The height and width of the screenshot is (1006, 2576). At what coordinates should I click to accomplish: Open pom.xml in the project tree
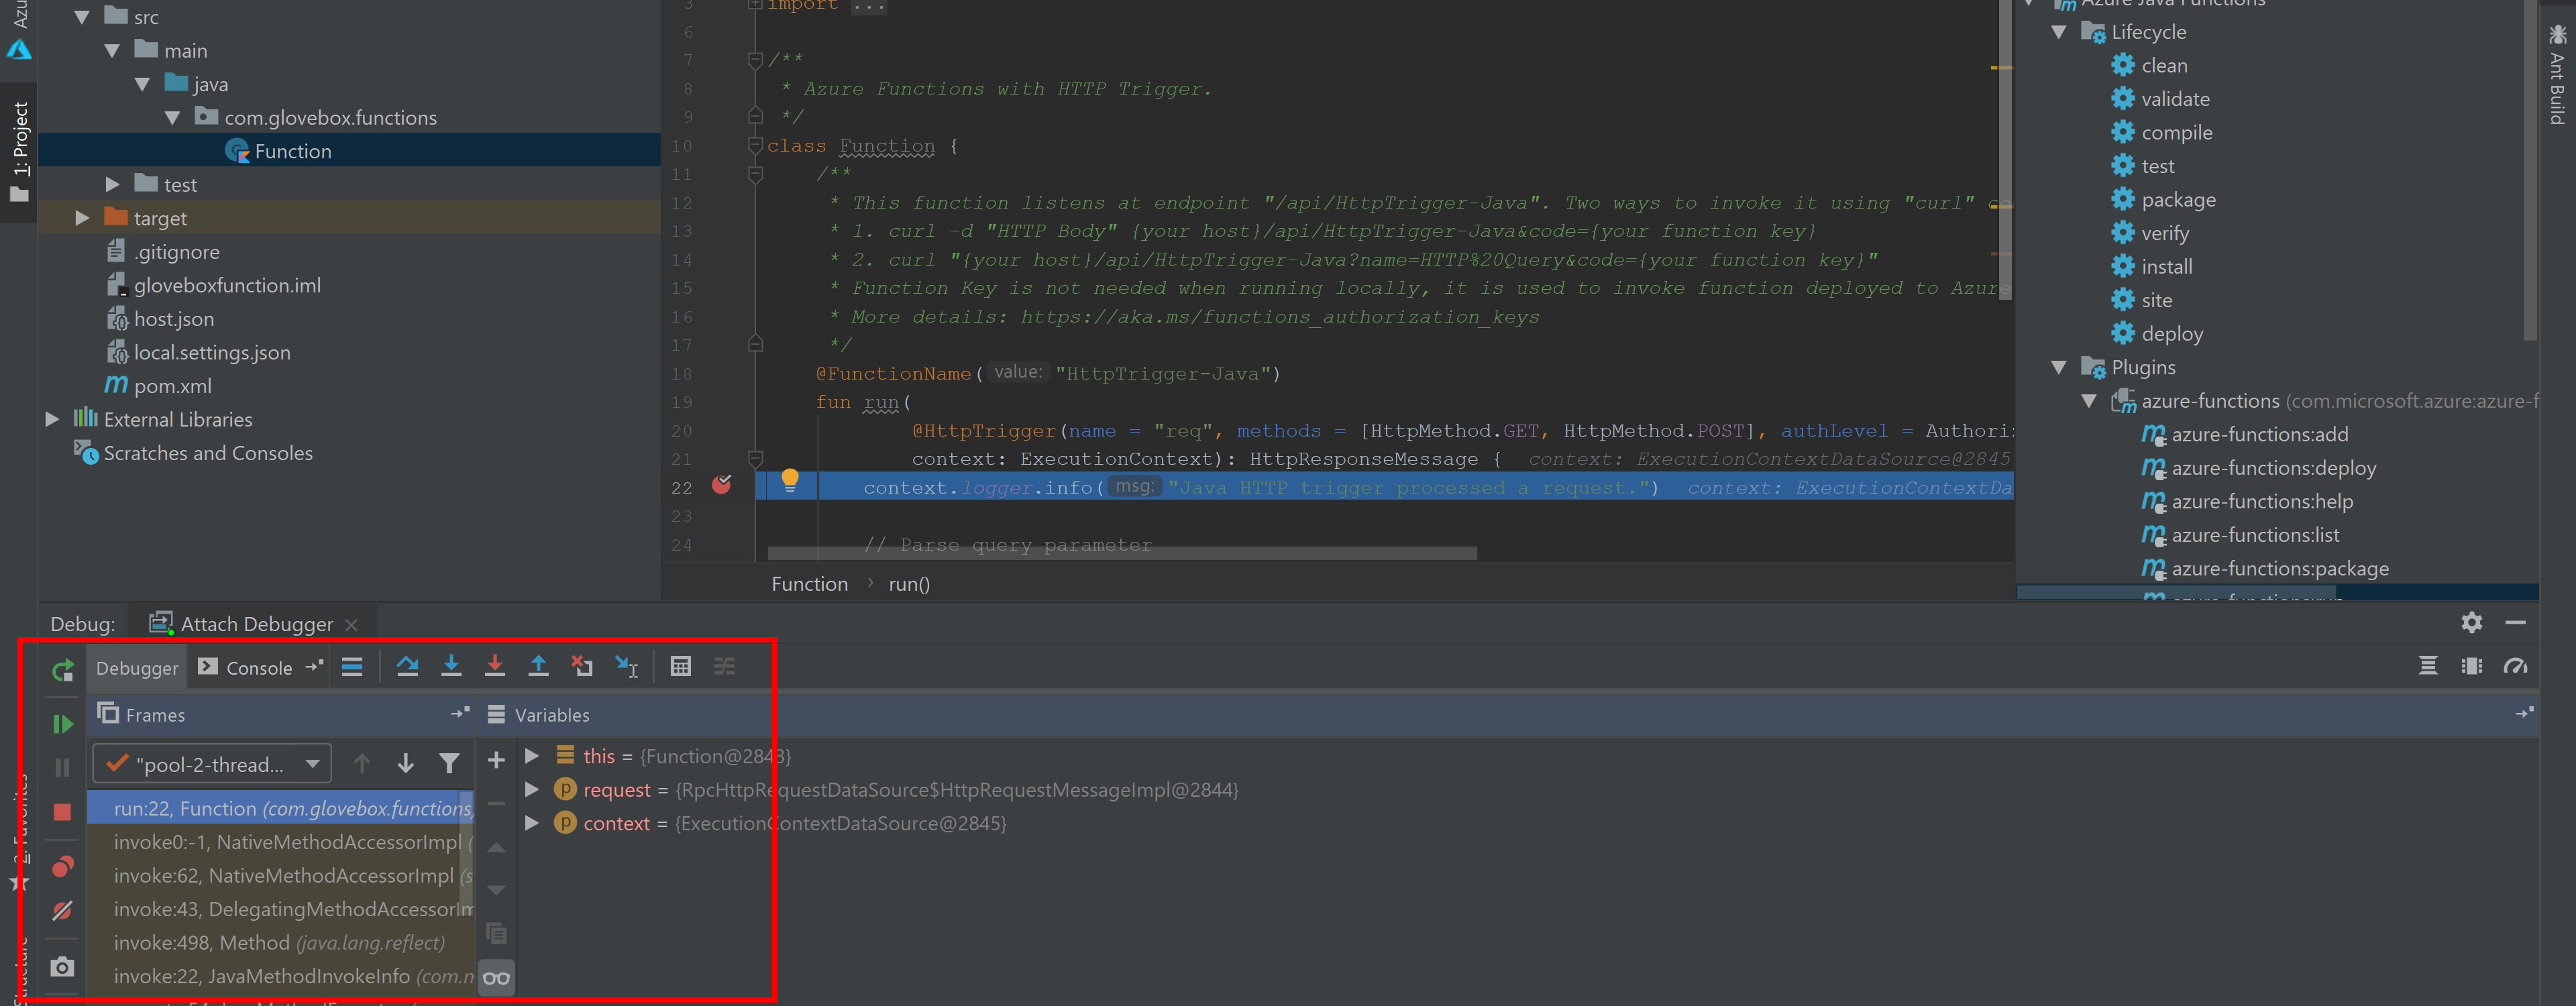point(172,386)
